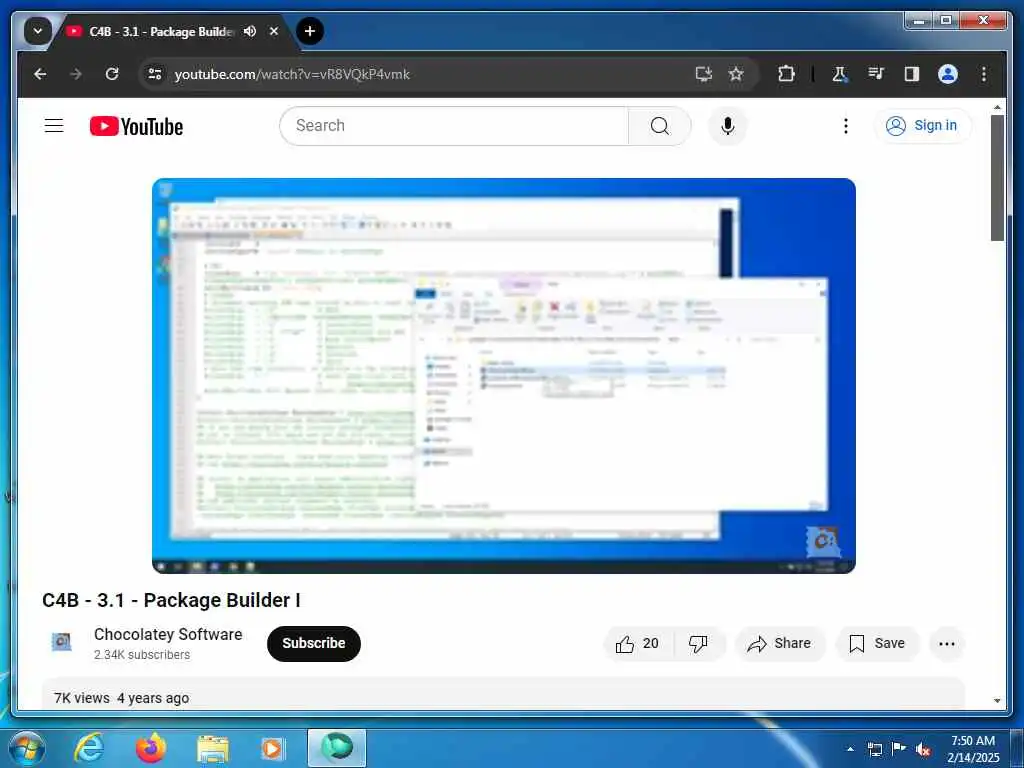The width and height of the screenshot is (1024, 768).
Task: Toggle the browser side panel
Action: [912, 74]
